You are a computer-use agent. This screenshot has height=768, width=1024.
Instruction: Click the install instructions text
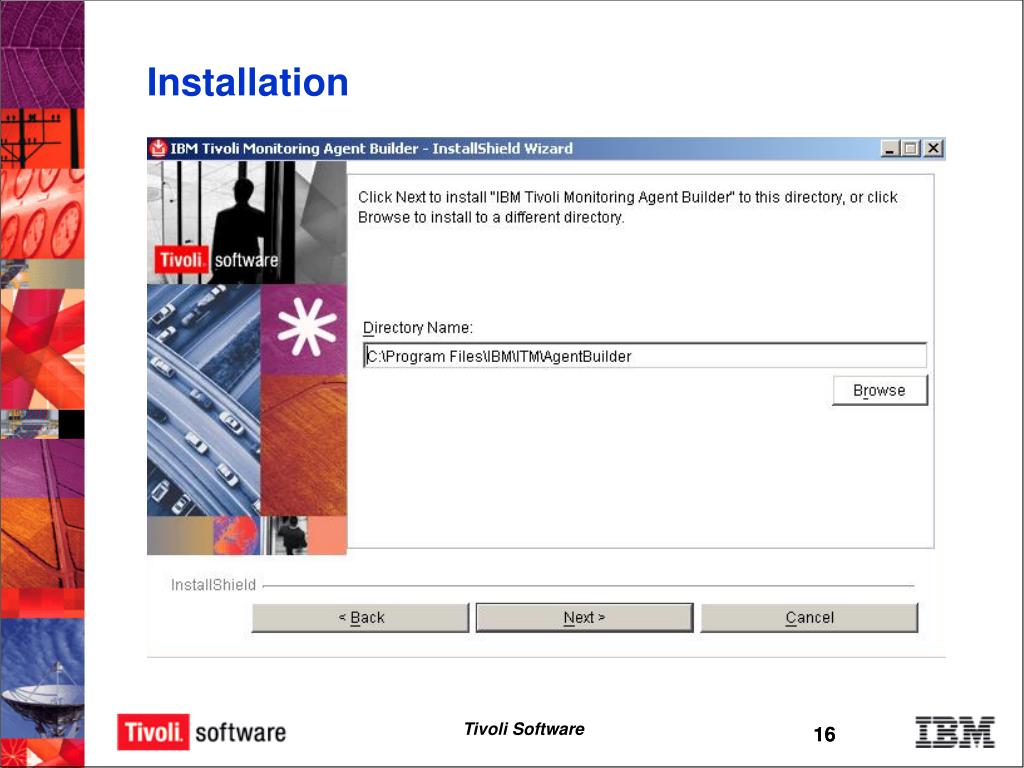click(x=628, y=207)
